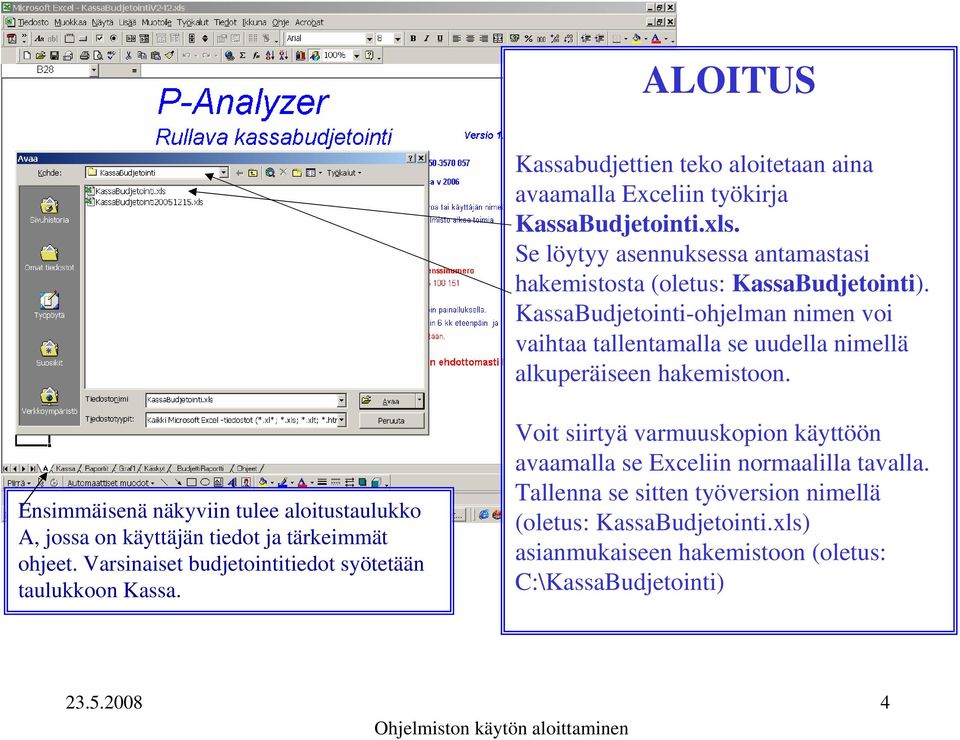Open Automaattiset muodot autoshapes button
960x740 pixels.
coord(110,483)
